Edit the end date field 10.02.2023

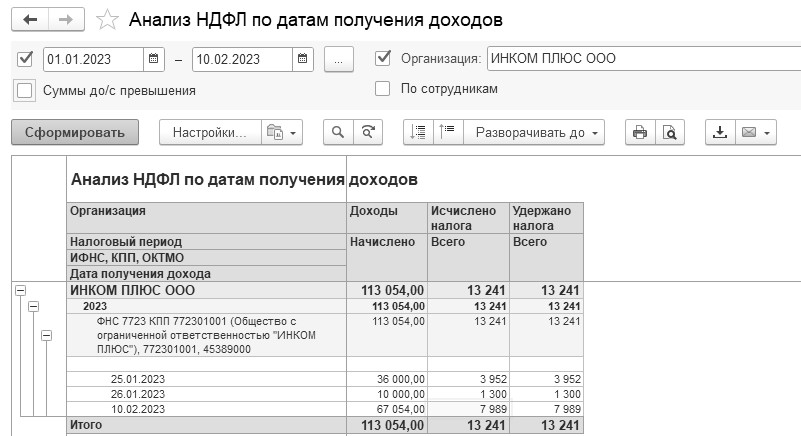(243, 59)
